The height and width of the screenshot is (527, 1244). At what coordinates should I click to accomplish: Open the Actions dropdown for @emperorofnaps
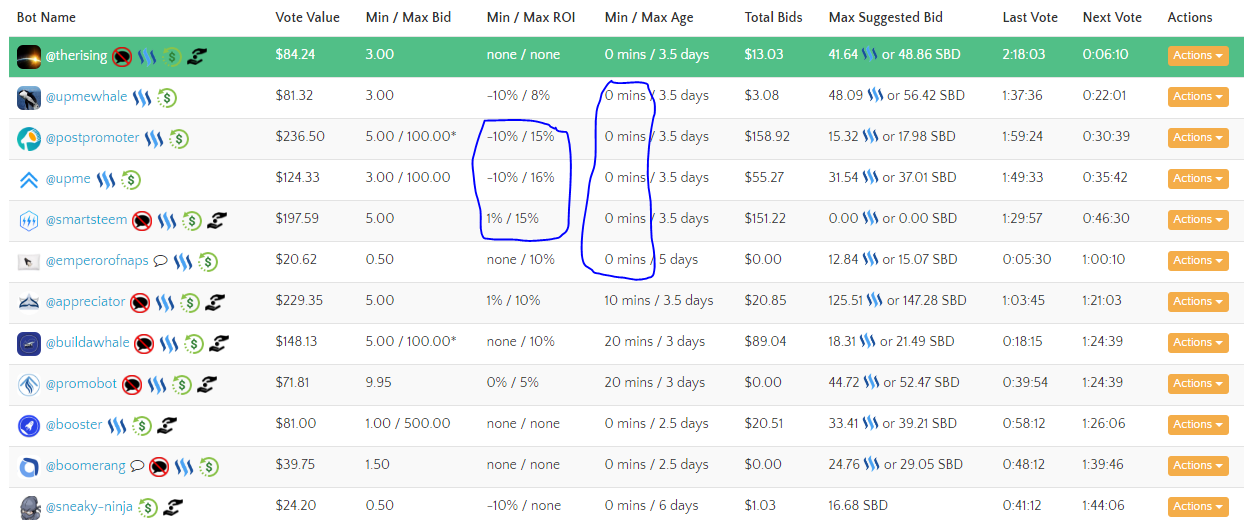1197,261
